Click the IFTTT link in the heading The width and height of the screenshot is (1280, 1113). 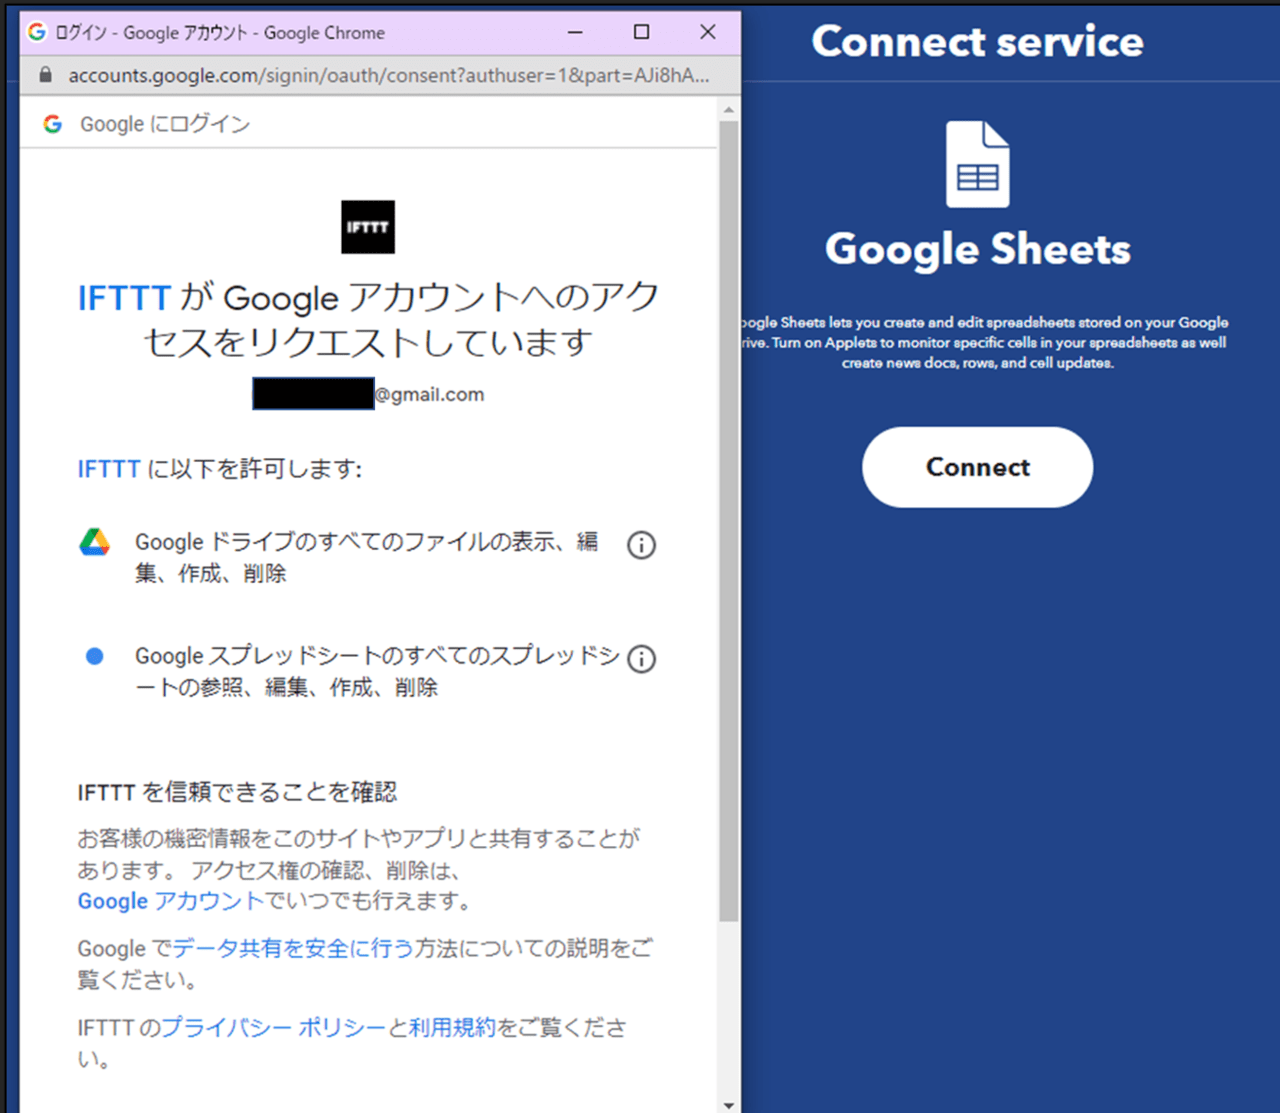click(125, 298)
